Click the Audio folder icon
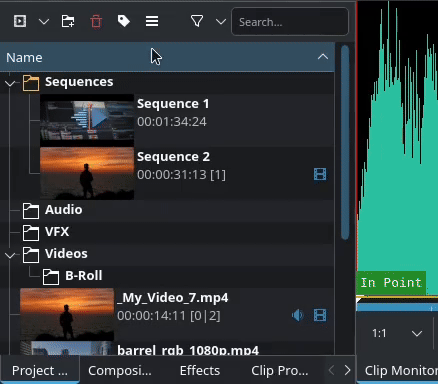This screenshot has width=438, height=384. tap(31, 211)
